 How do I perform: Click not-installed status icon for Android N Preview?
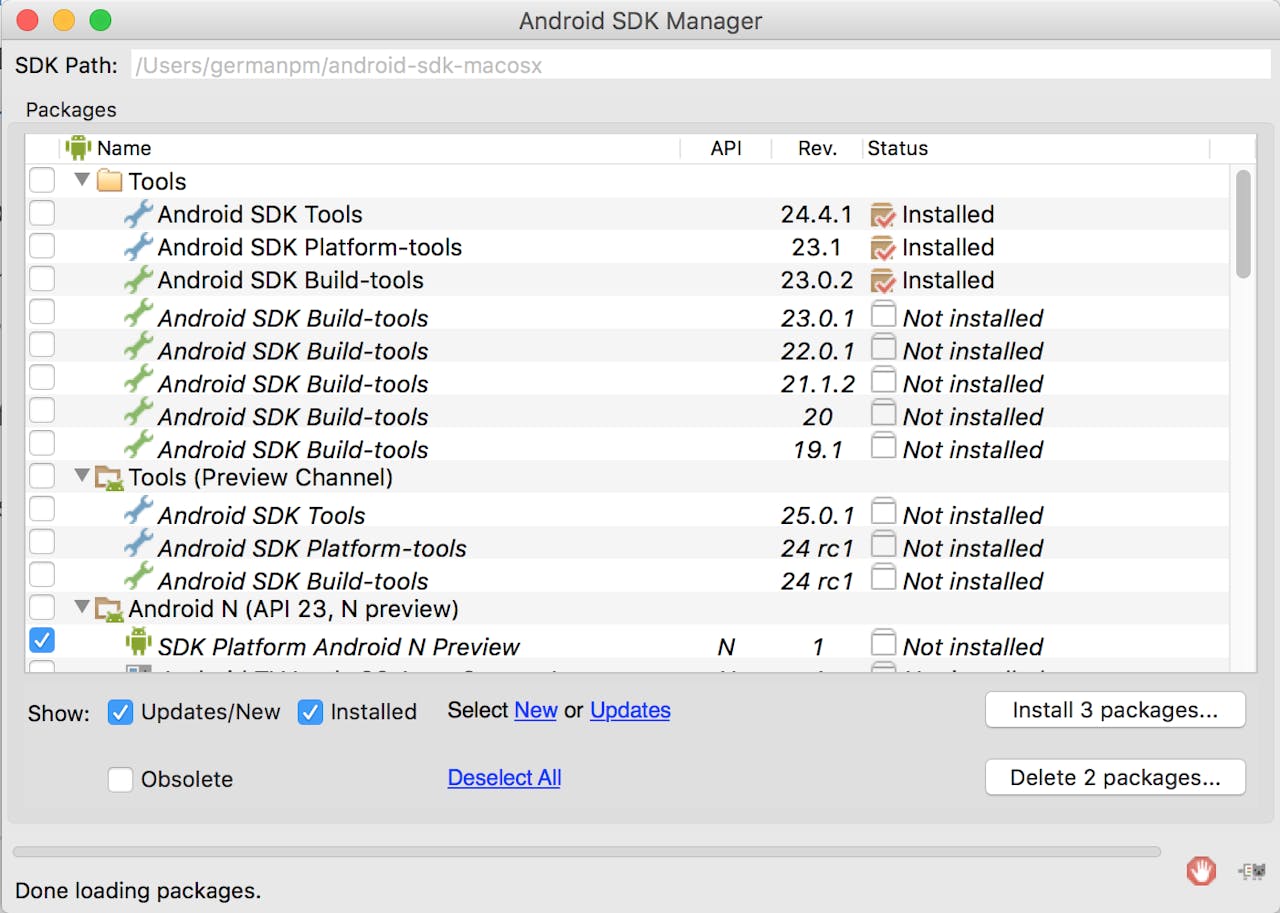tap(883, 643)
